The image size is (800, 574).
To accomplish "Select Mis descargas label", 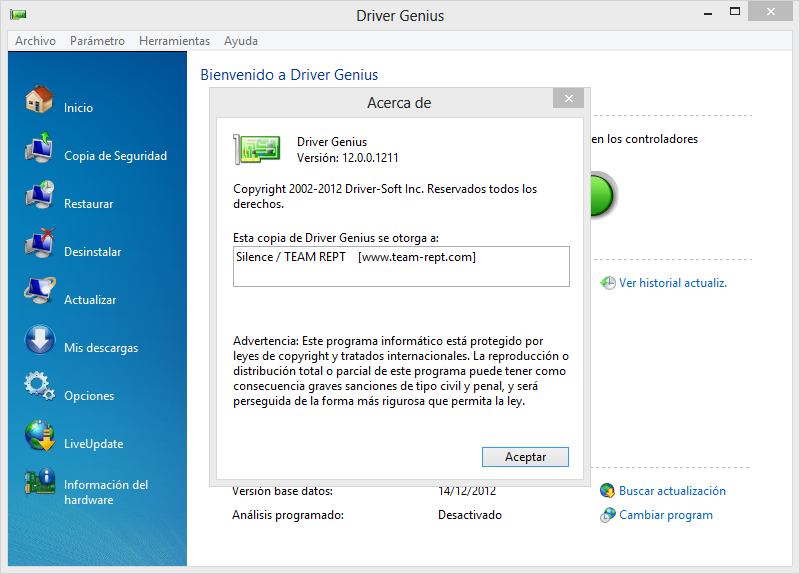I will point(101,347).
